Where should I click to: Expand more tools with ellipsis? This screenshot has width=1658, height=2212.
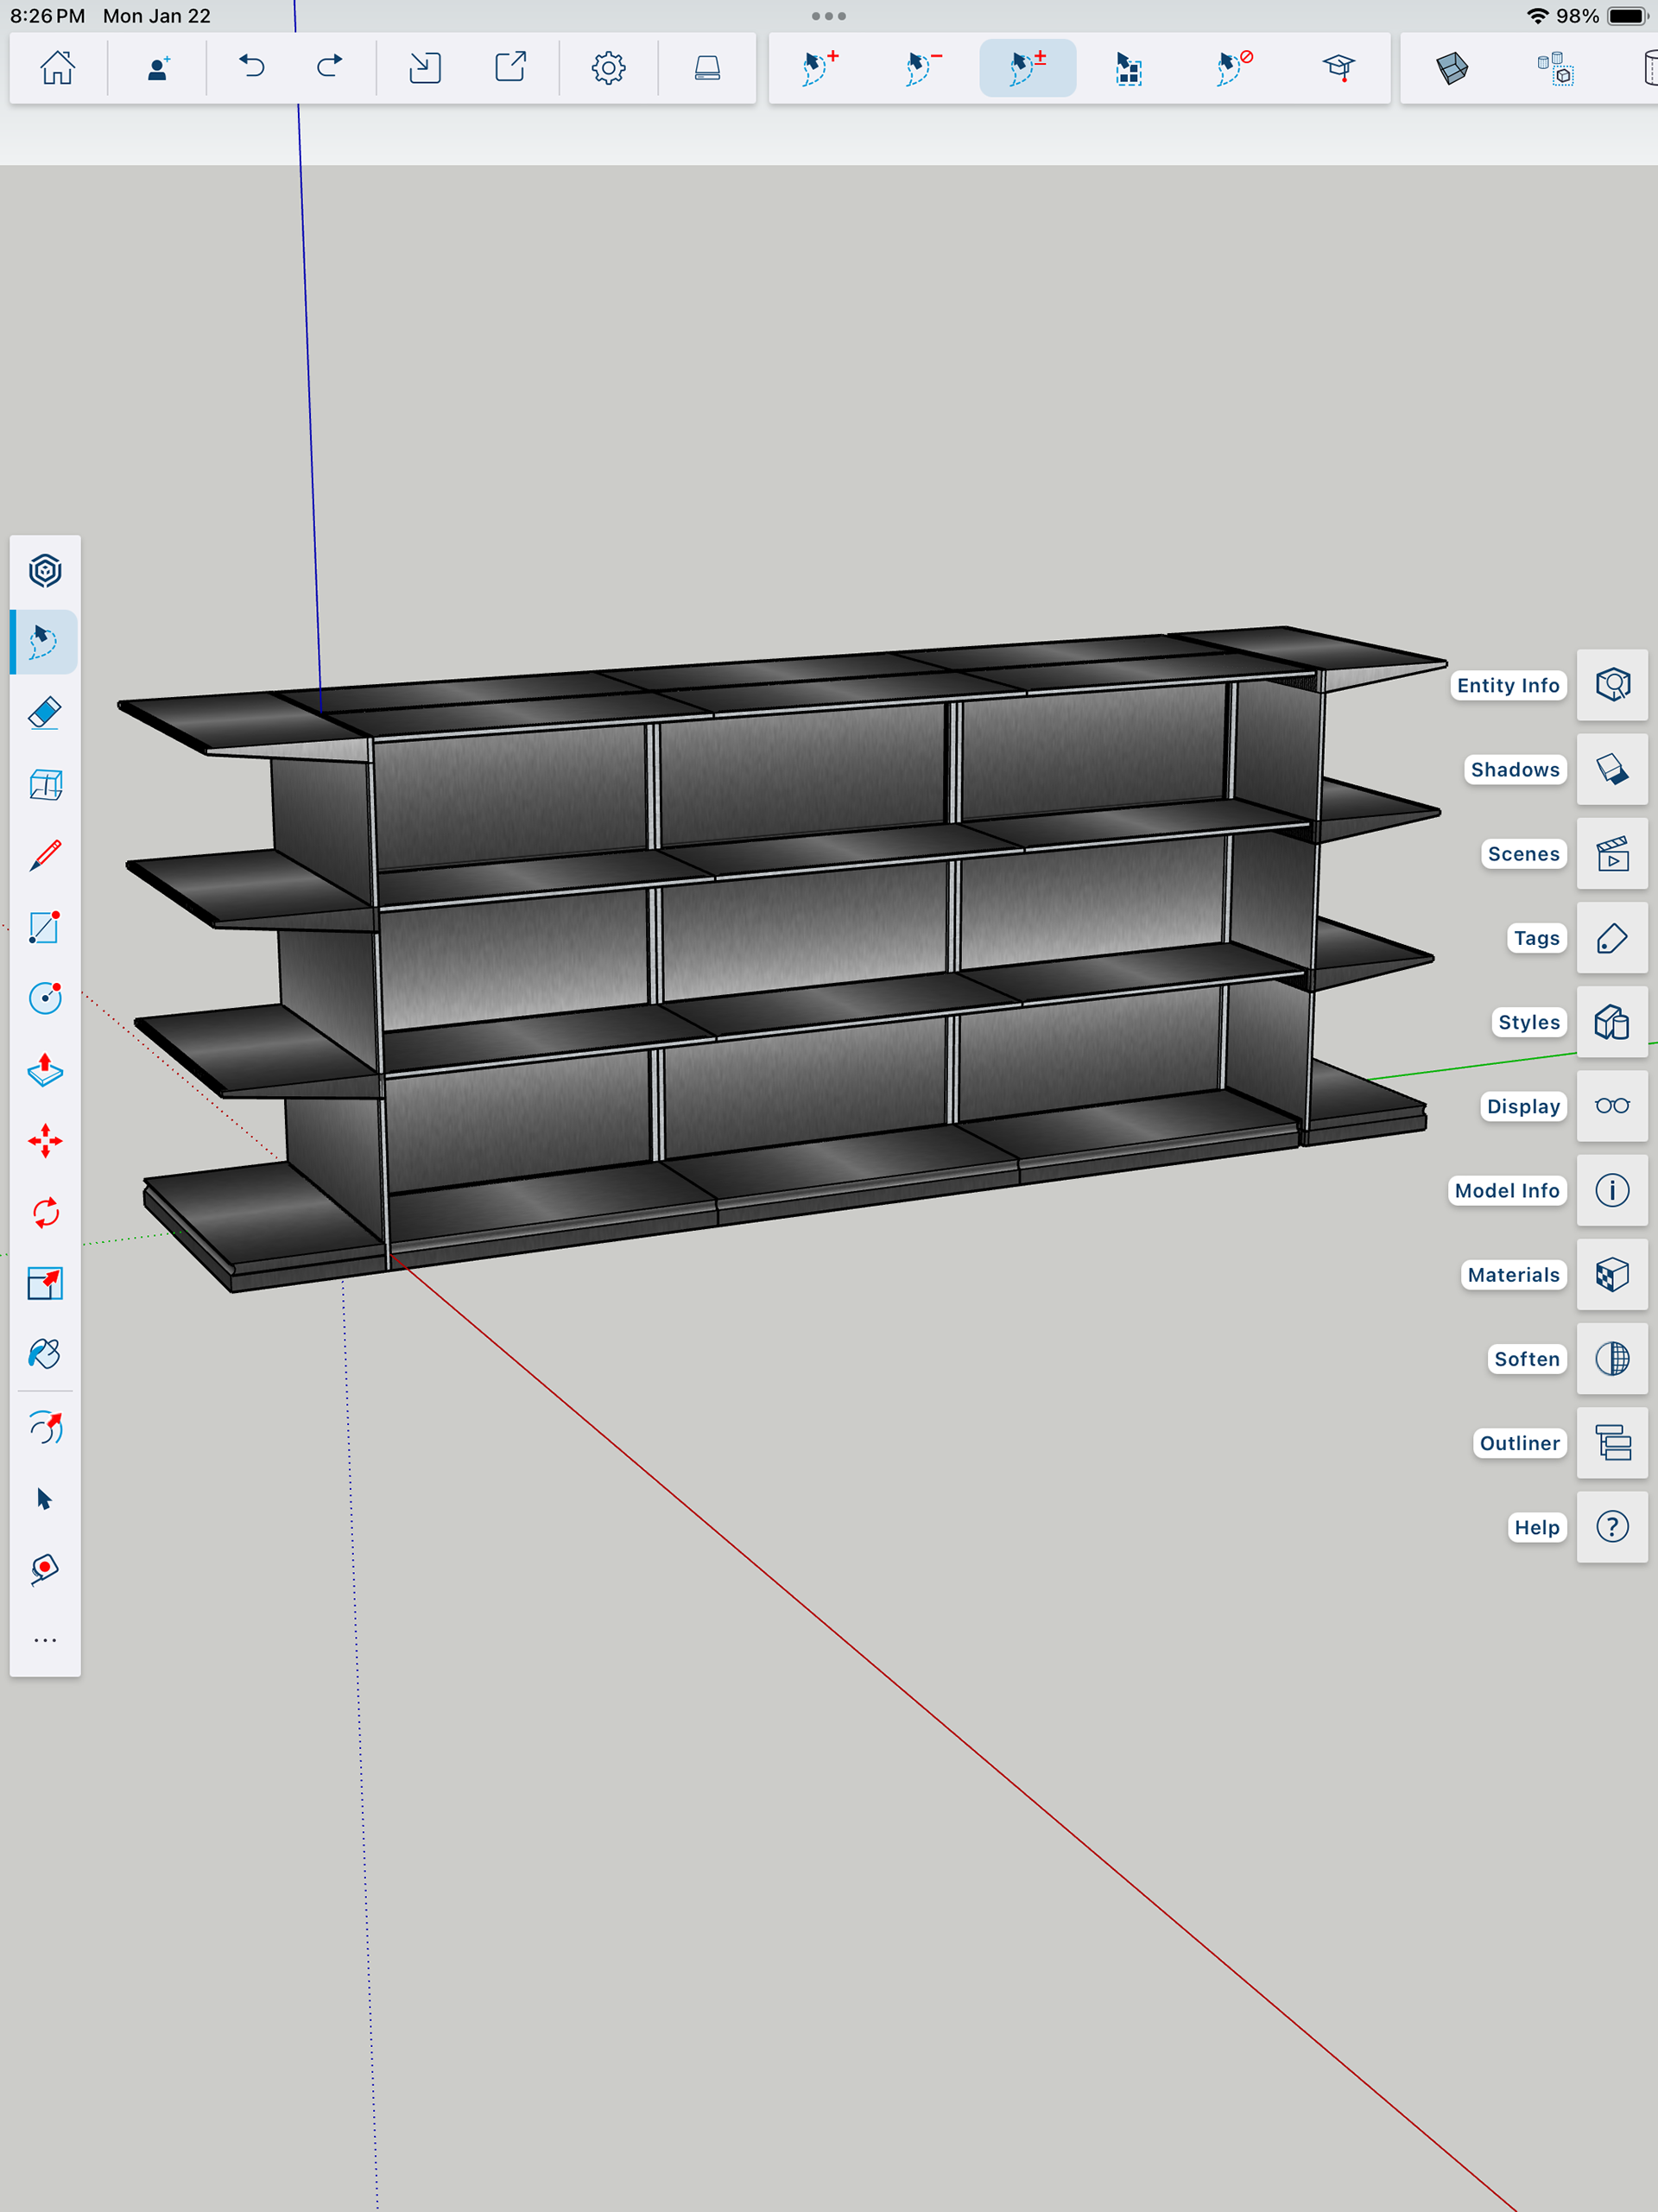[45, 1641]
